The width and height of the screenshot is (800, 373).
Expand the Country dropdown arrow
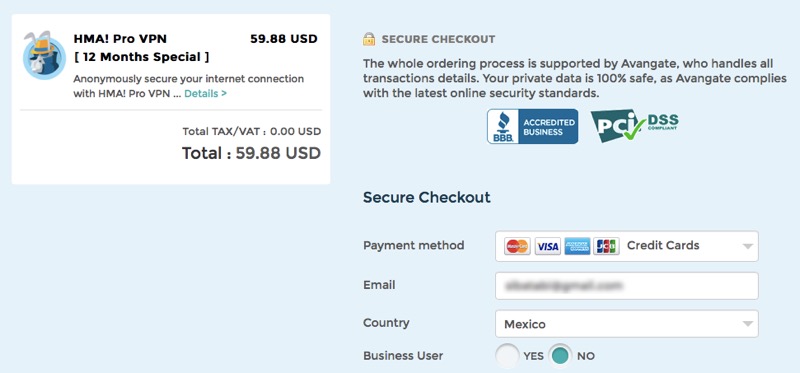tap(747, 324)
